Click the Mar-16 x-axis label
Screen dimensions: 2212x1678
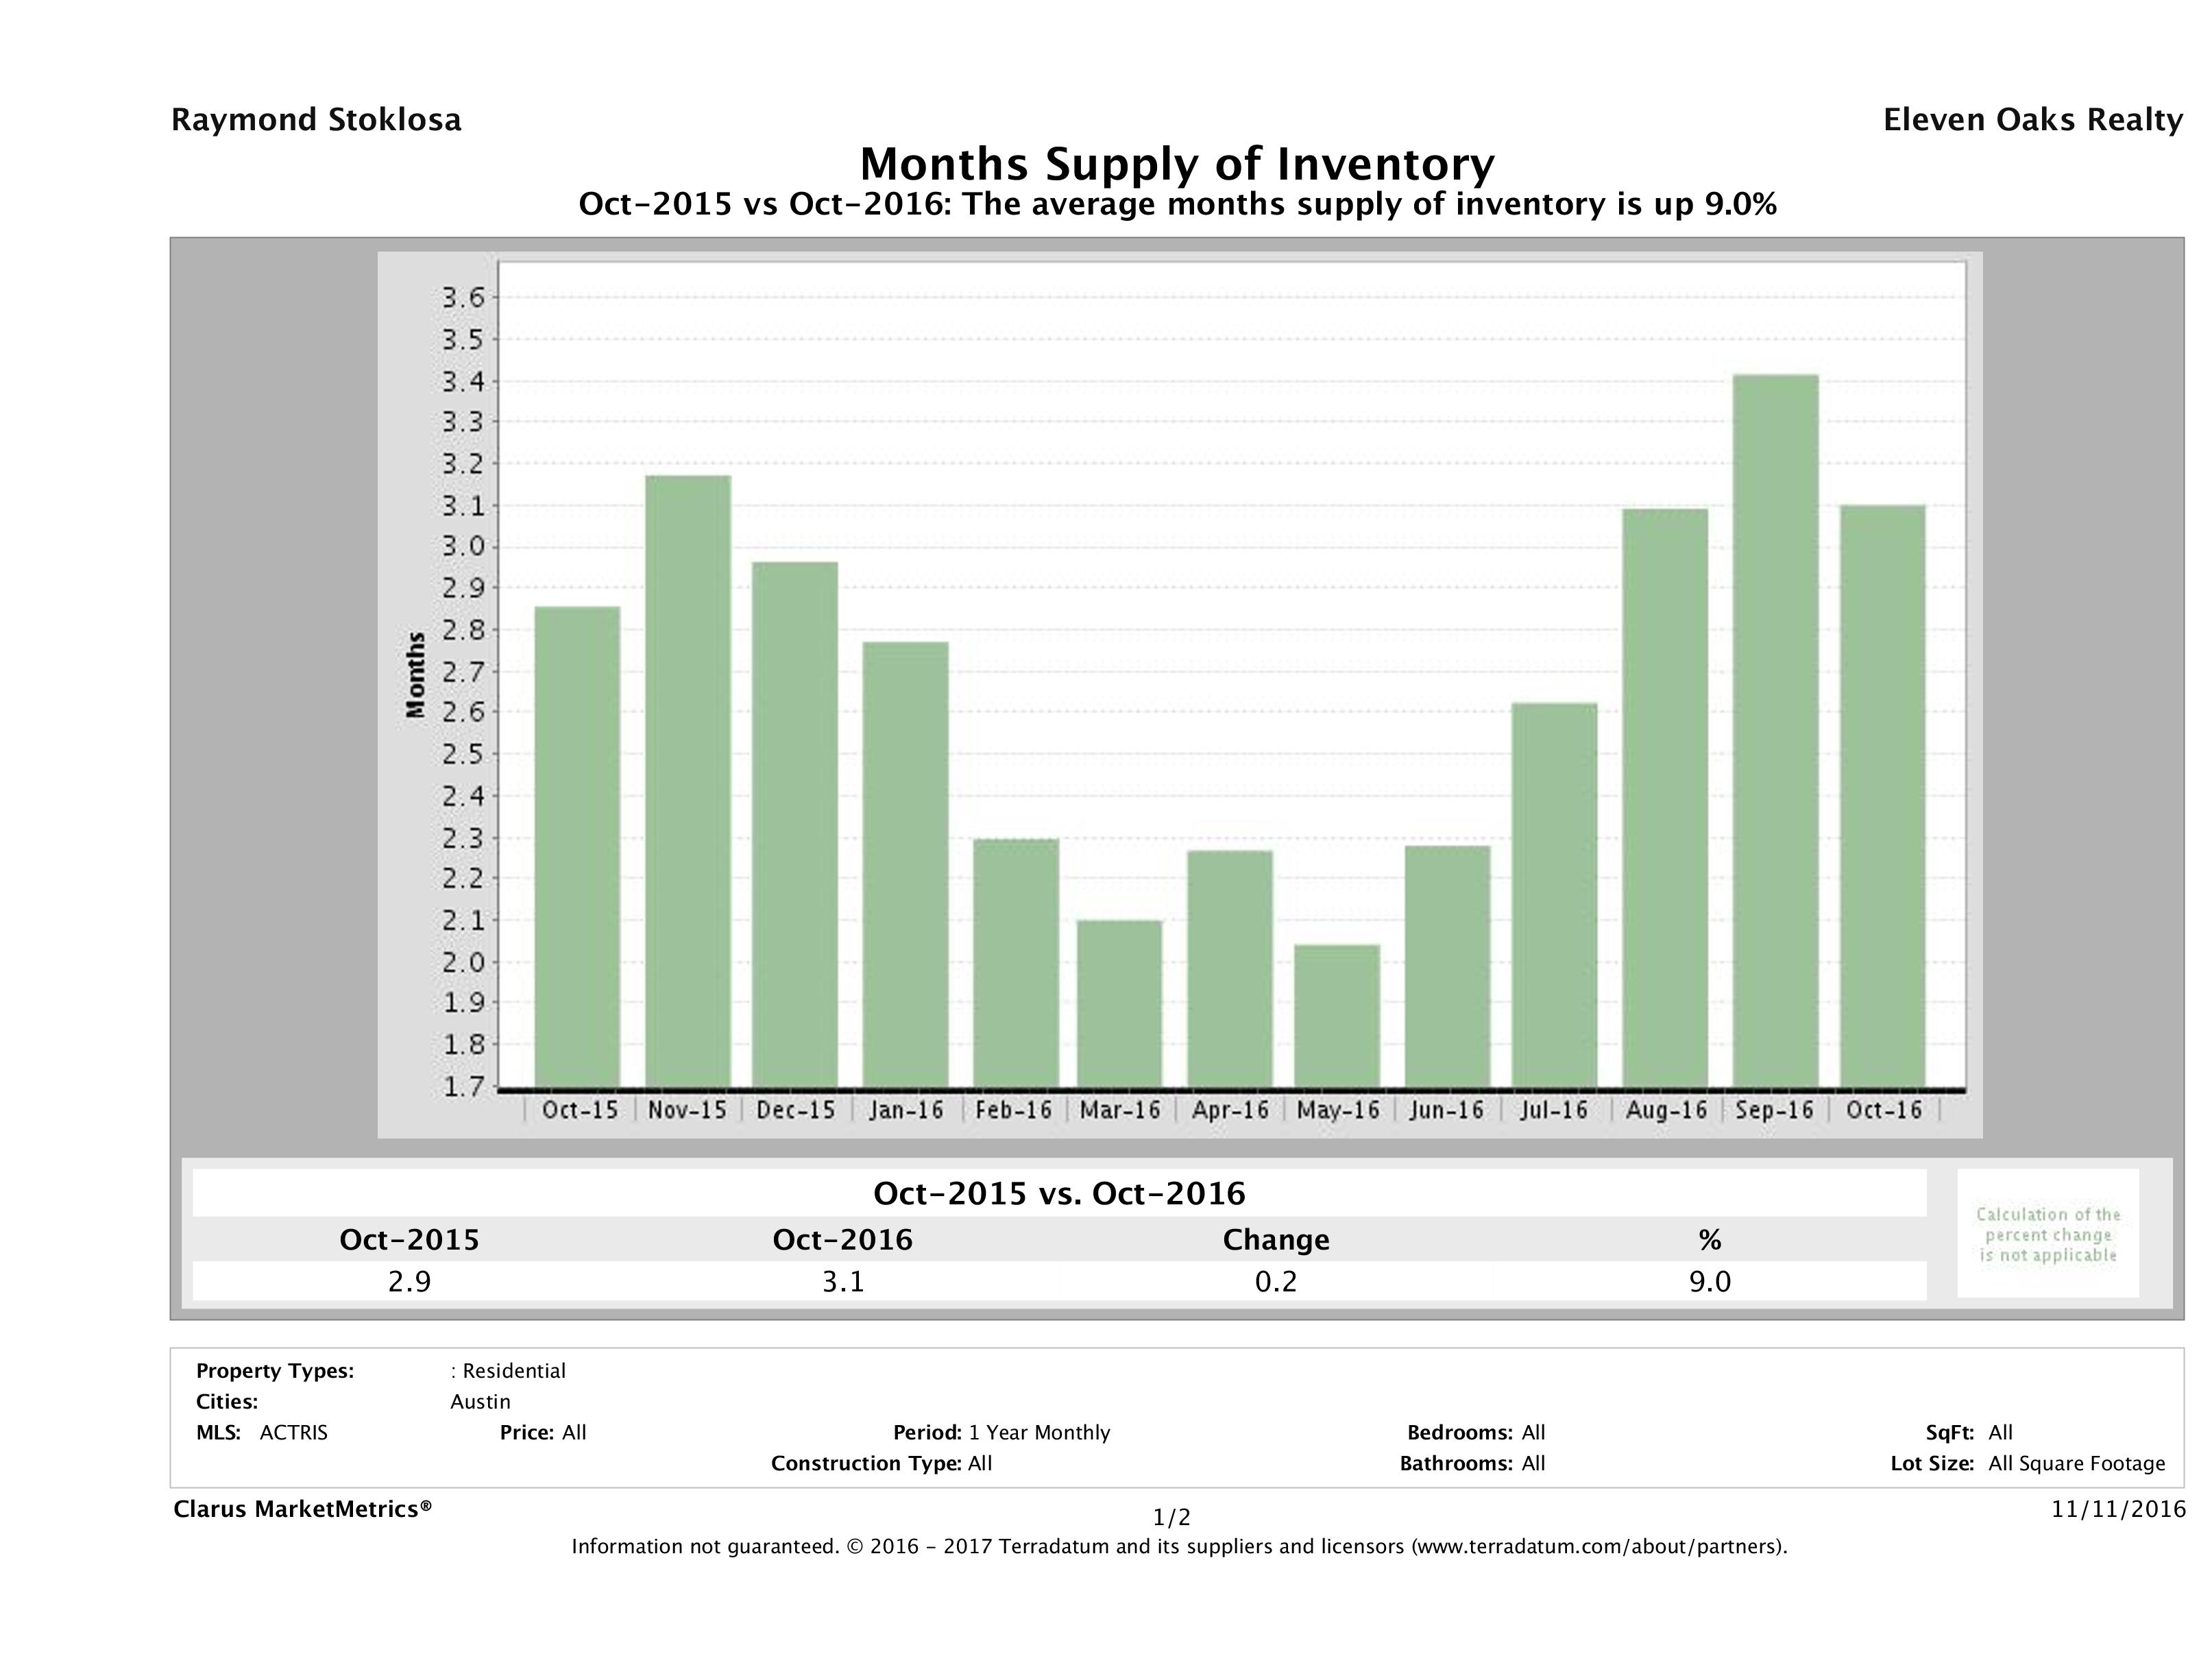pos(1120,1110)
